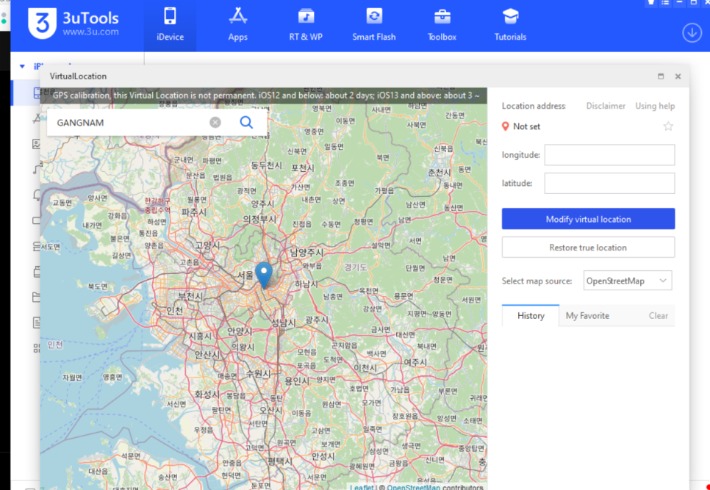The image size is (710, 490).
Task: Click the latitude input field
Action: click(x=609, y=183)
